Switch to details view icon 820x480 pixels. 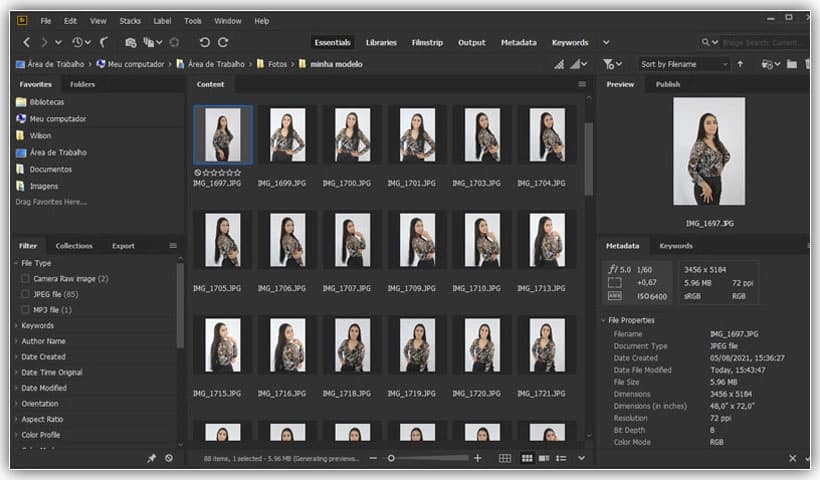pyautogui.click(x=544, y=458)
